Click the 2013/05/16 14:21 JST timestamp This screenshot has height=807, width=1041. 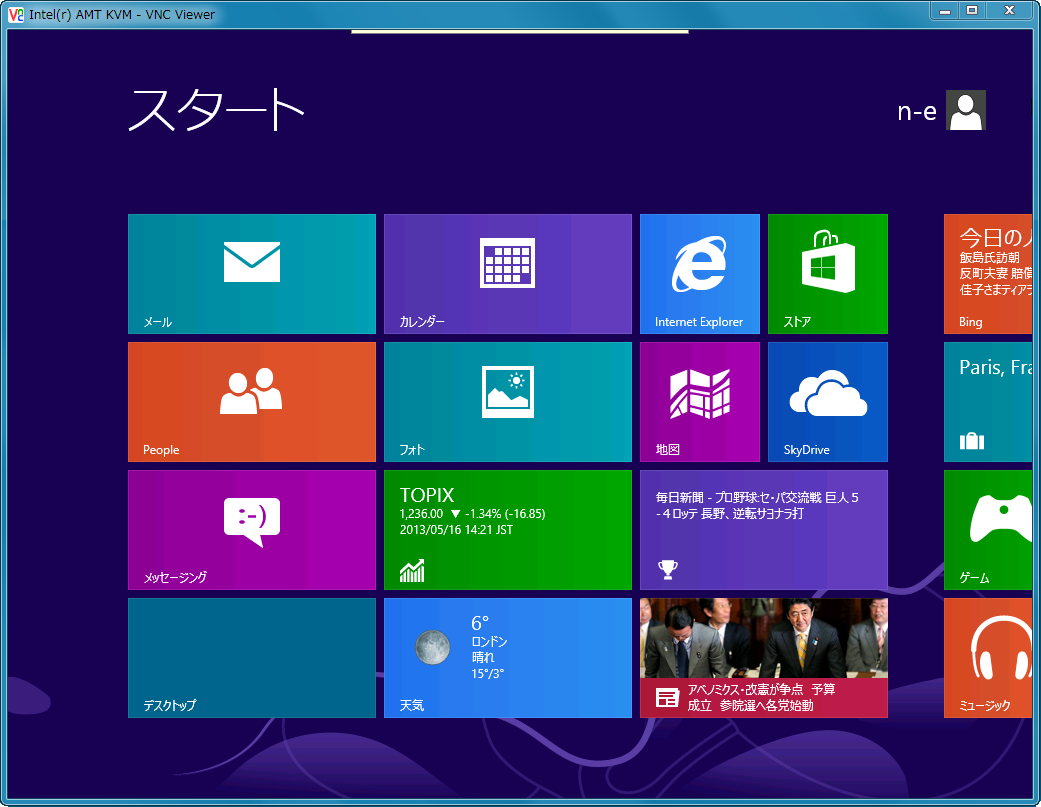[x=456, y=530]
